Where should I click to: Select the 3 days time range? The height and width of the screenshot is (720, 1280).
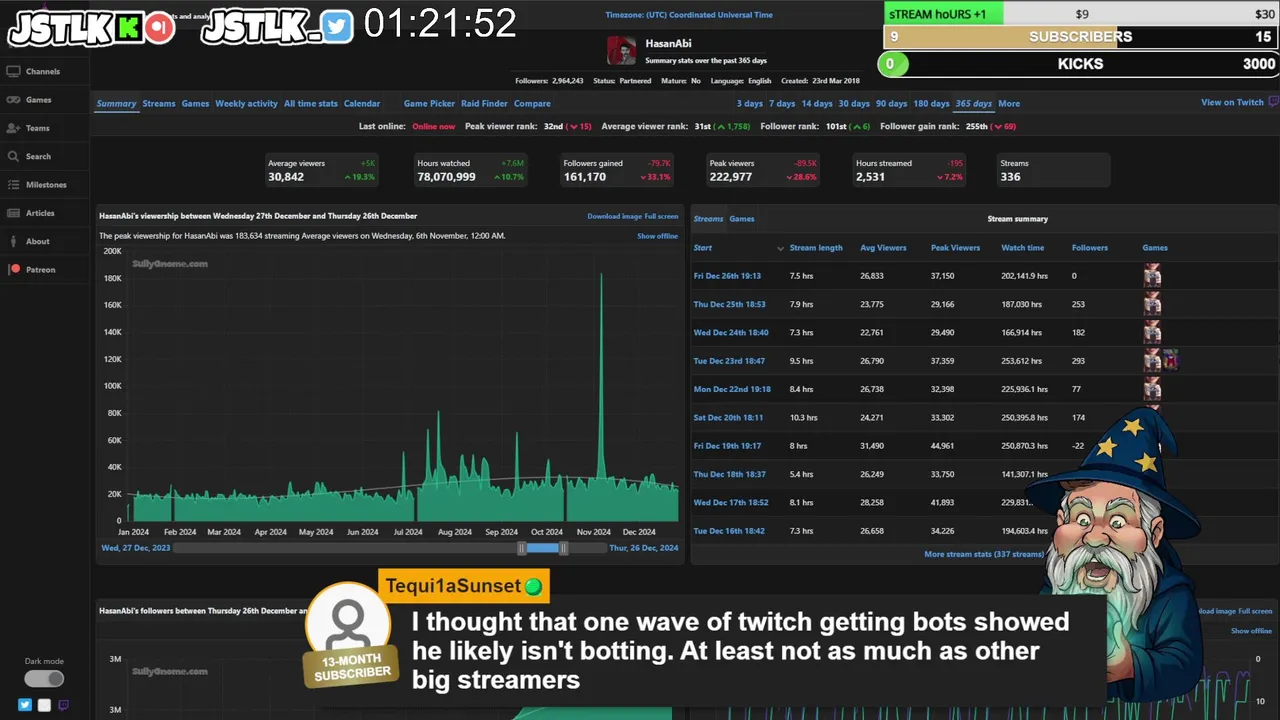(x=750, y=103)
